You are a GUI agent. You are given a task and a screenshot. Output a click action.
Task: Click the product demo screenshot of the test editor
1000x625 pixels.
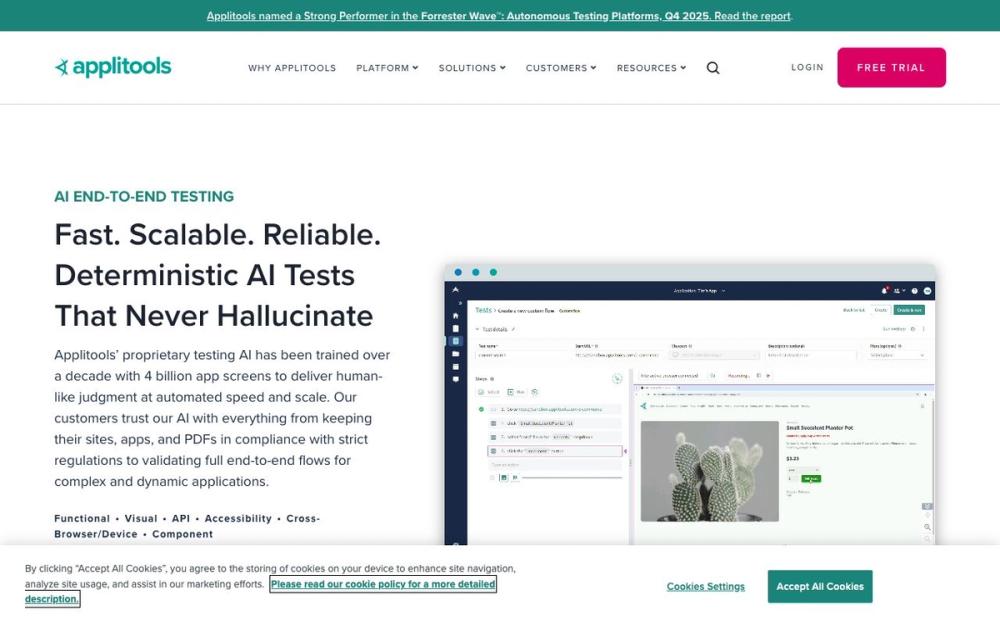pos(690,405)
